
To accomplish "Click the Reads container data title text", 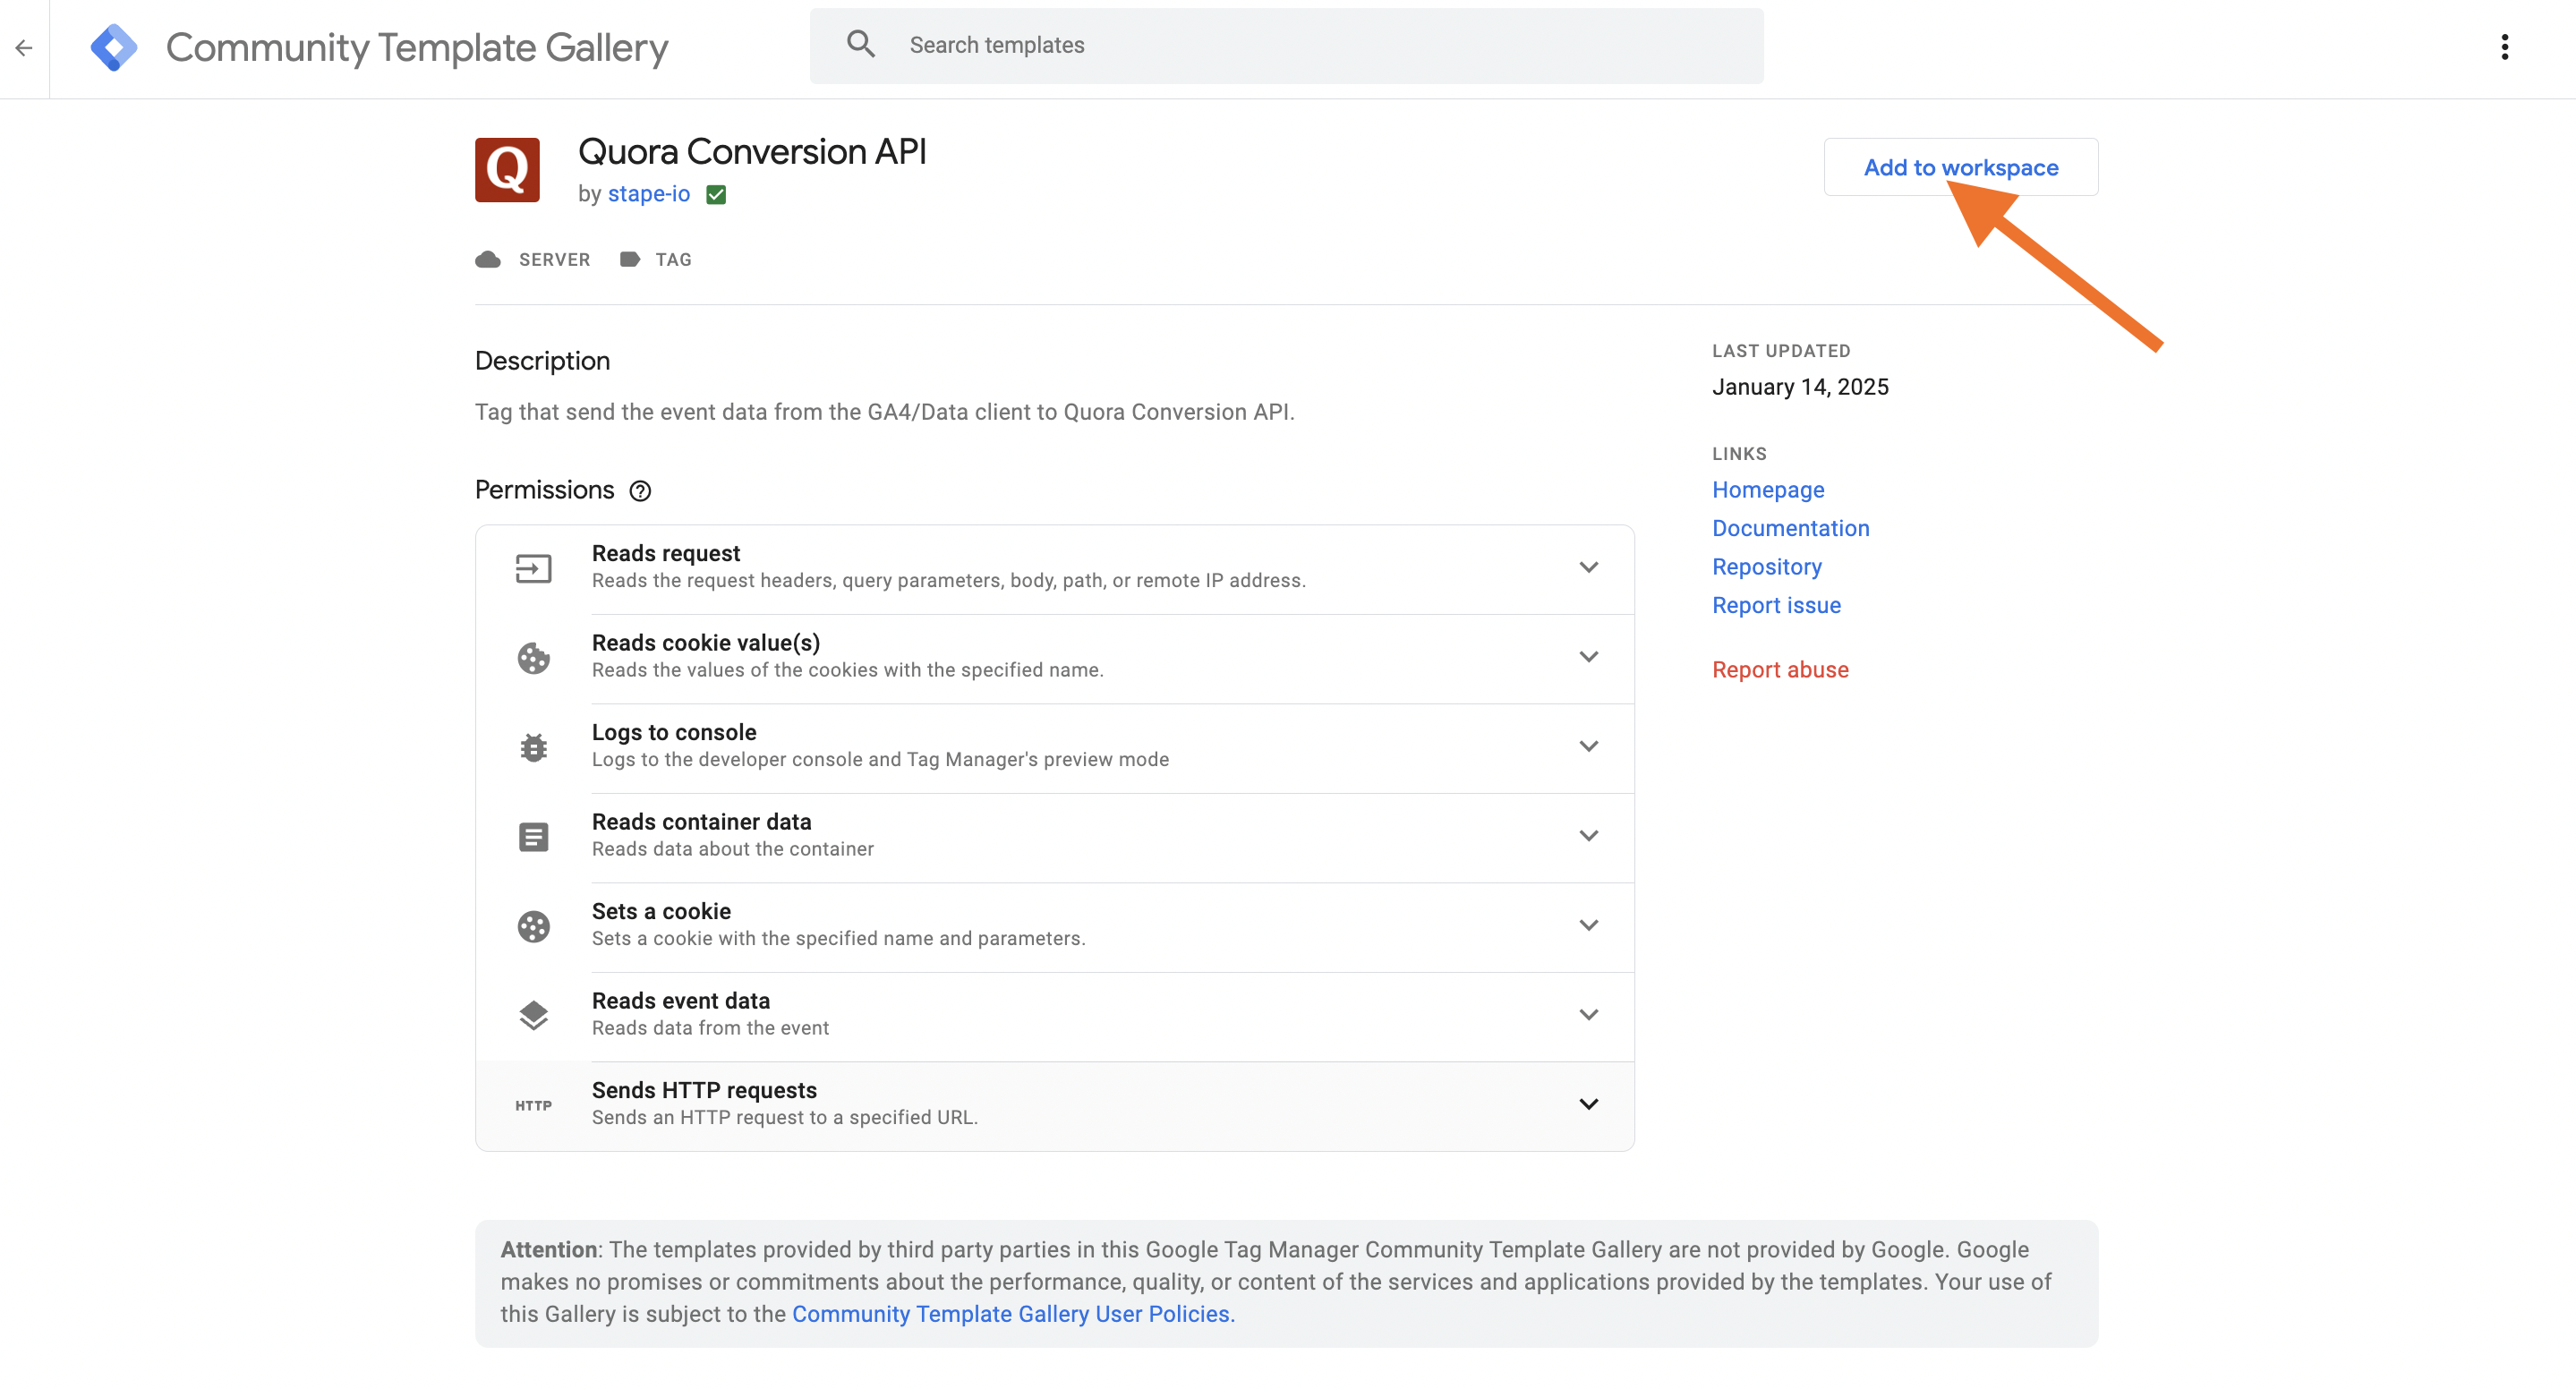I will (x=701, y=822).
